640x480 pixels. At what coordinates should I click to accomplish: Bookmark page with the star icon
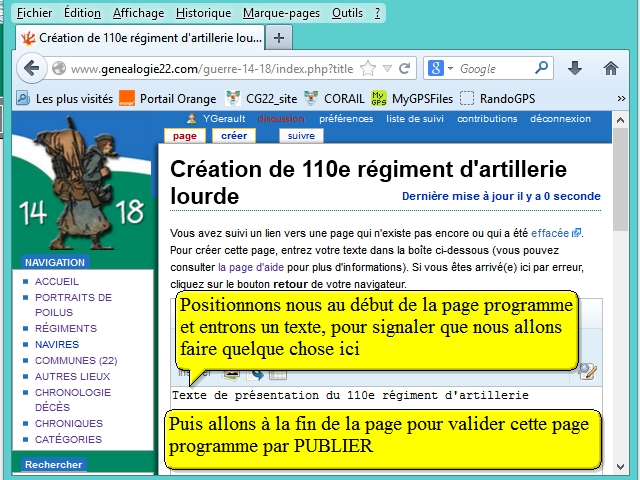pos(368,68)
